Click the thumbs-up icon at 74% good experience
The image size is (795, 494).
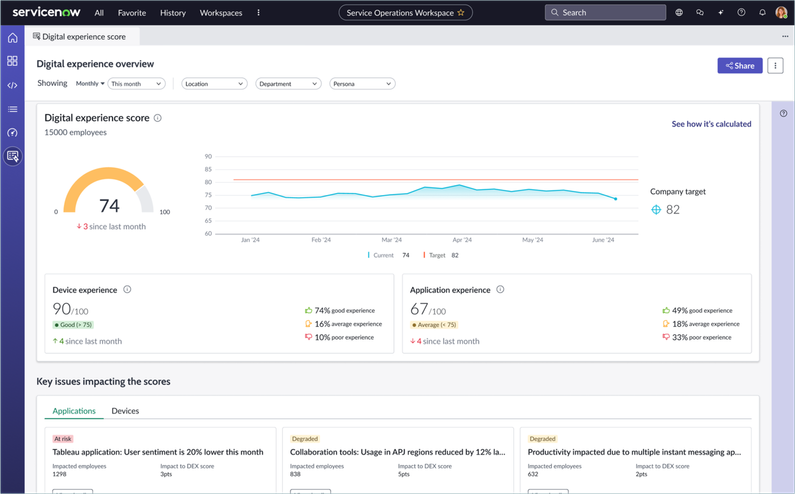pyautogui.click(x=308, y=310)
